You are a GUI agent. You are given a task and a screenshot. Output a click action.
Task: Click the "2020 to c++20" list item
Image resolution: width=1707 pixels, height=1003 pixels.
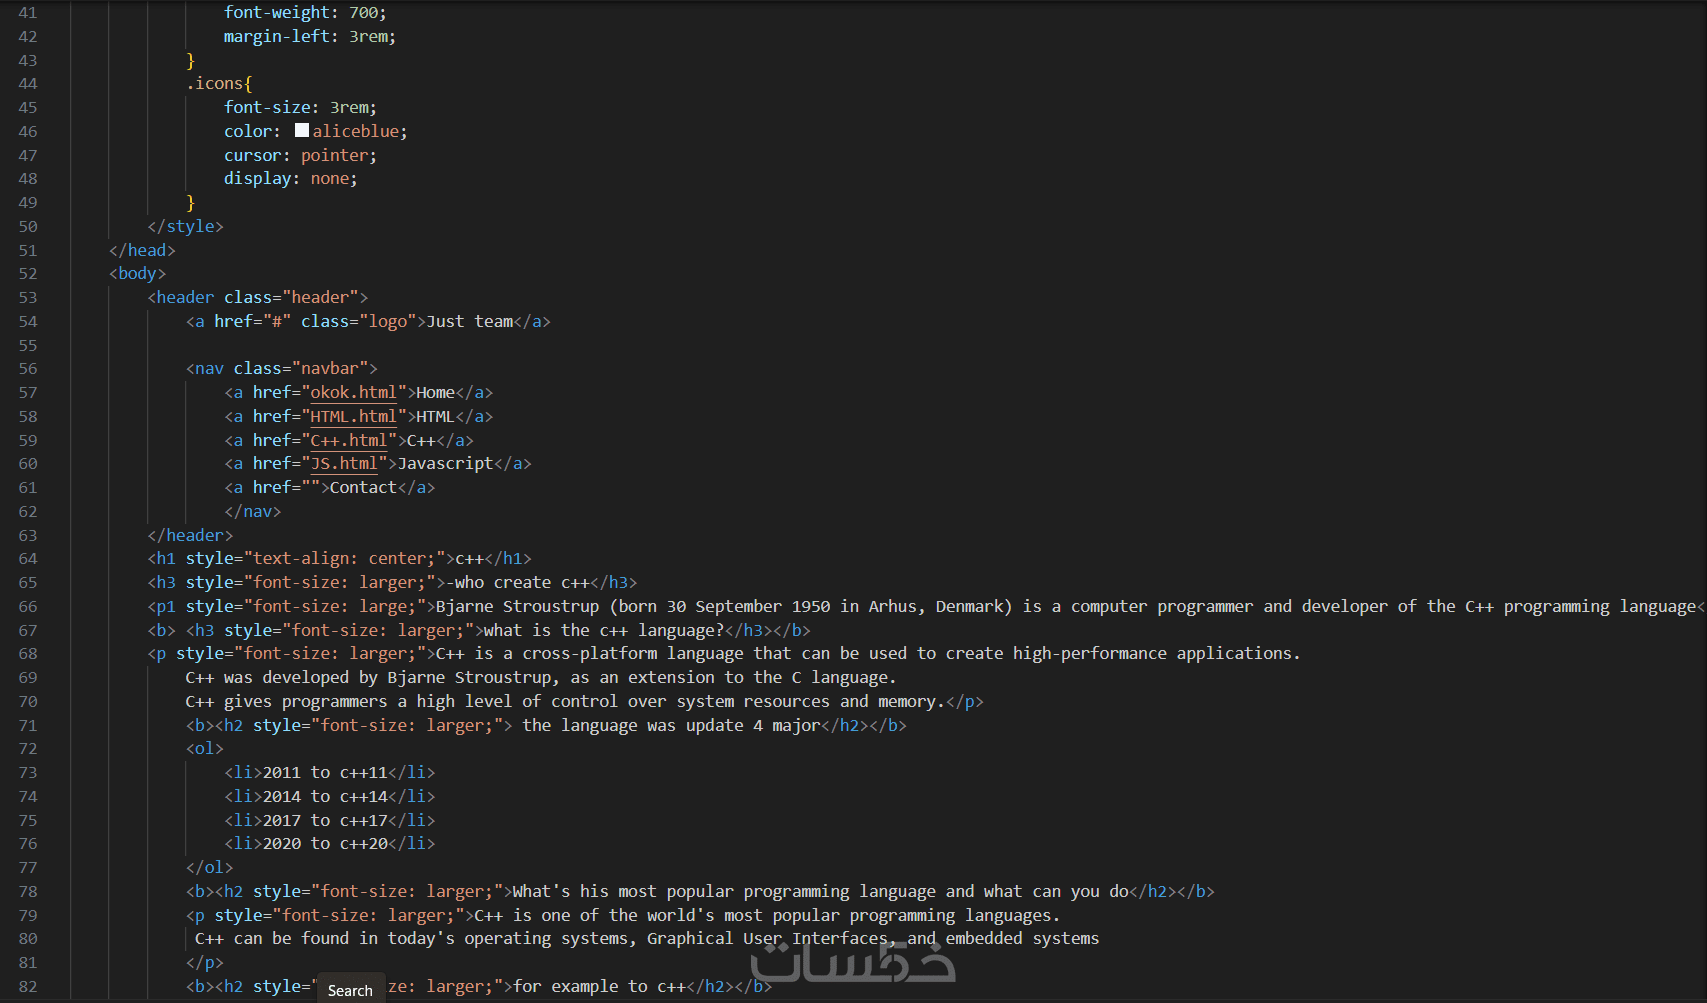click(x=325, y=844)
